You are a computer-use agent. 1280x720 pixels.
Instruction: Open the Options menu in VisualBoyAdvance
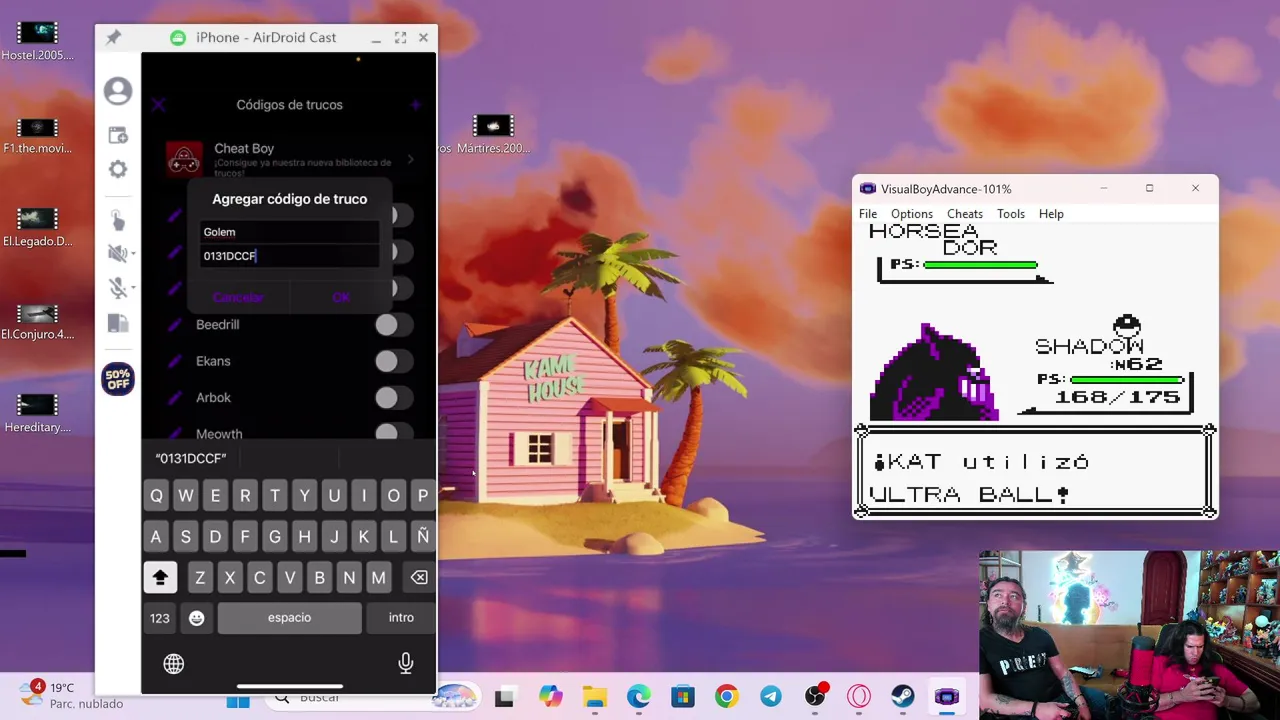click(x=912, y=214)
